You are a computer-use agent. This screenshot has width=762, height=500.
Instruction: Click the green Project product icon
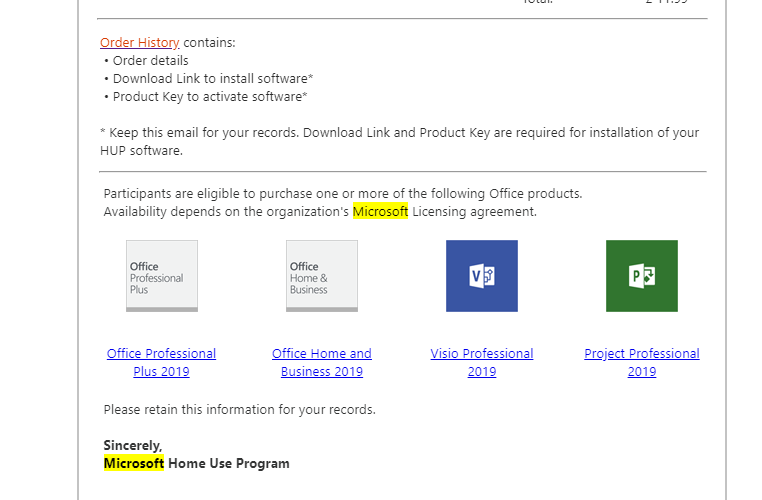(x=641, y=276)
